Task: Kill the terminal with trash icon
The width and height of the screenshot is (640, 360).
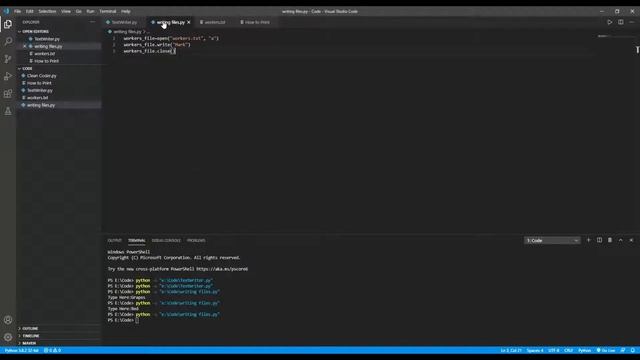Action: (610, 240)
